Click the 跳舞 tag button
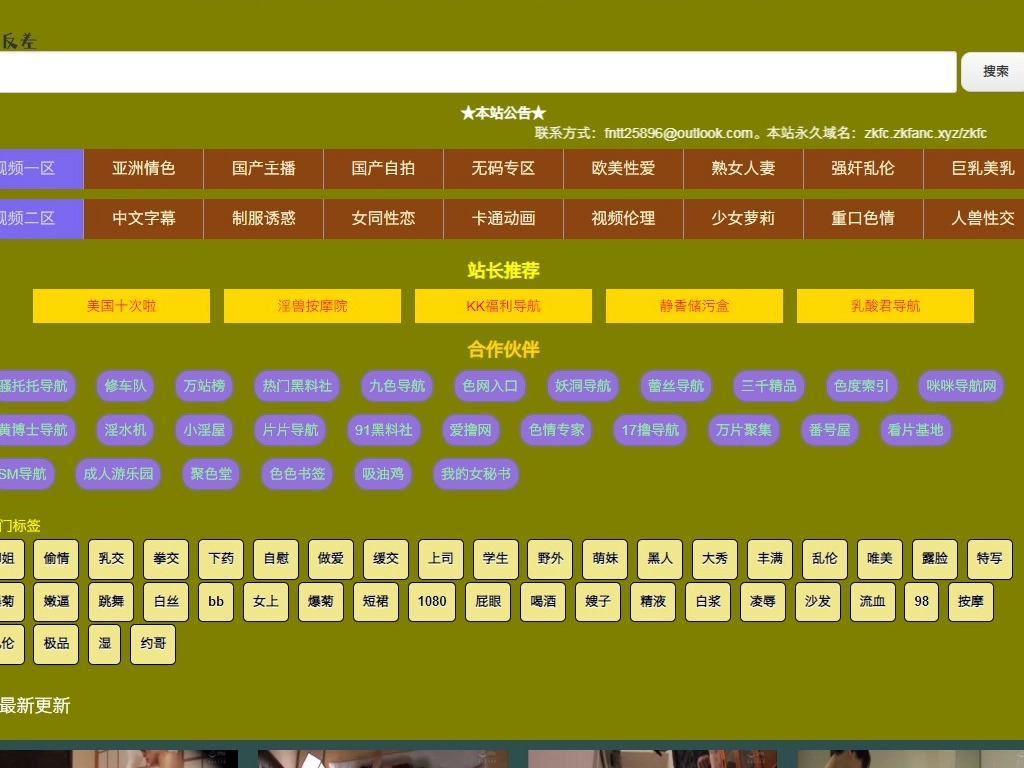Viewport: 1024px width, 768px height. click(x=111, y=602)
